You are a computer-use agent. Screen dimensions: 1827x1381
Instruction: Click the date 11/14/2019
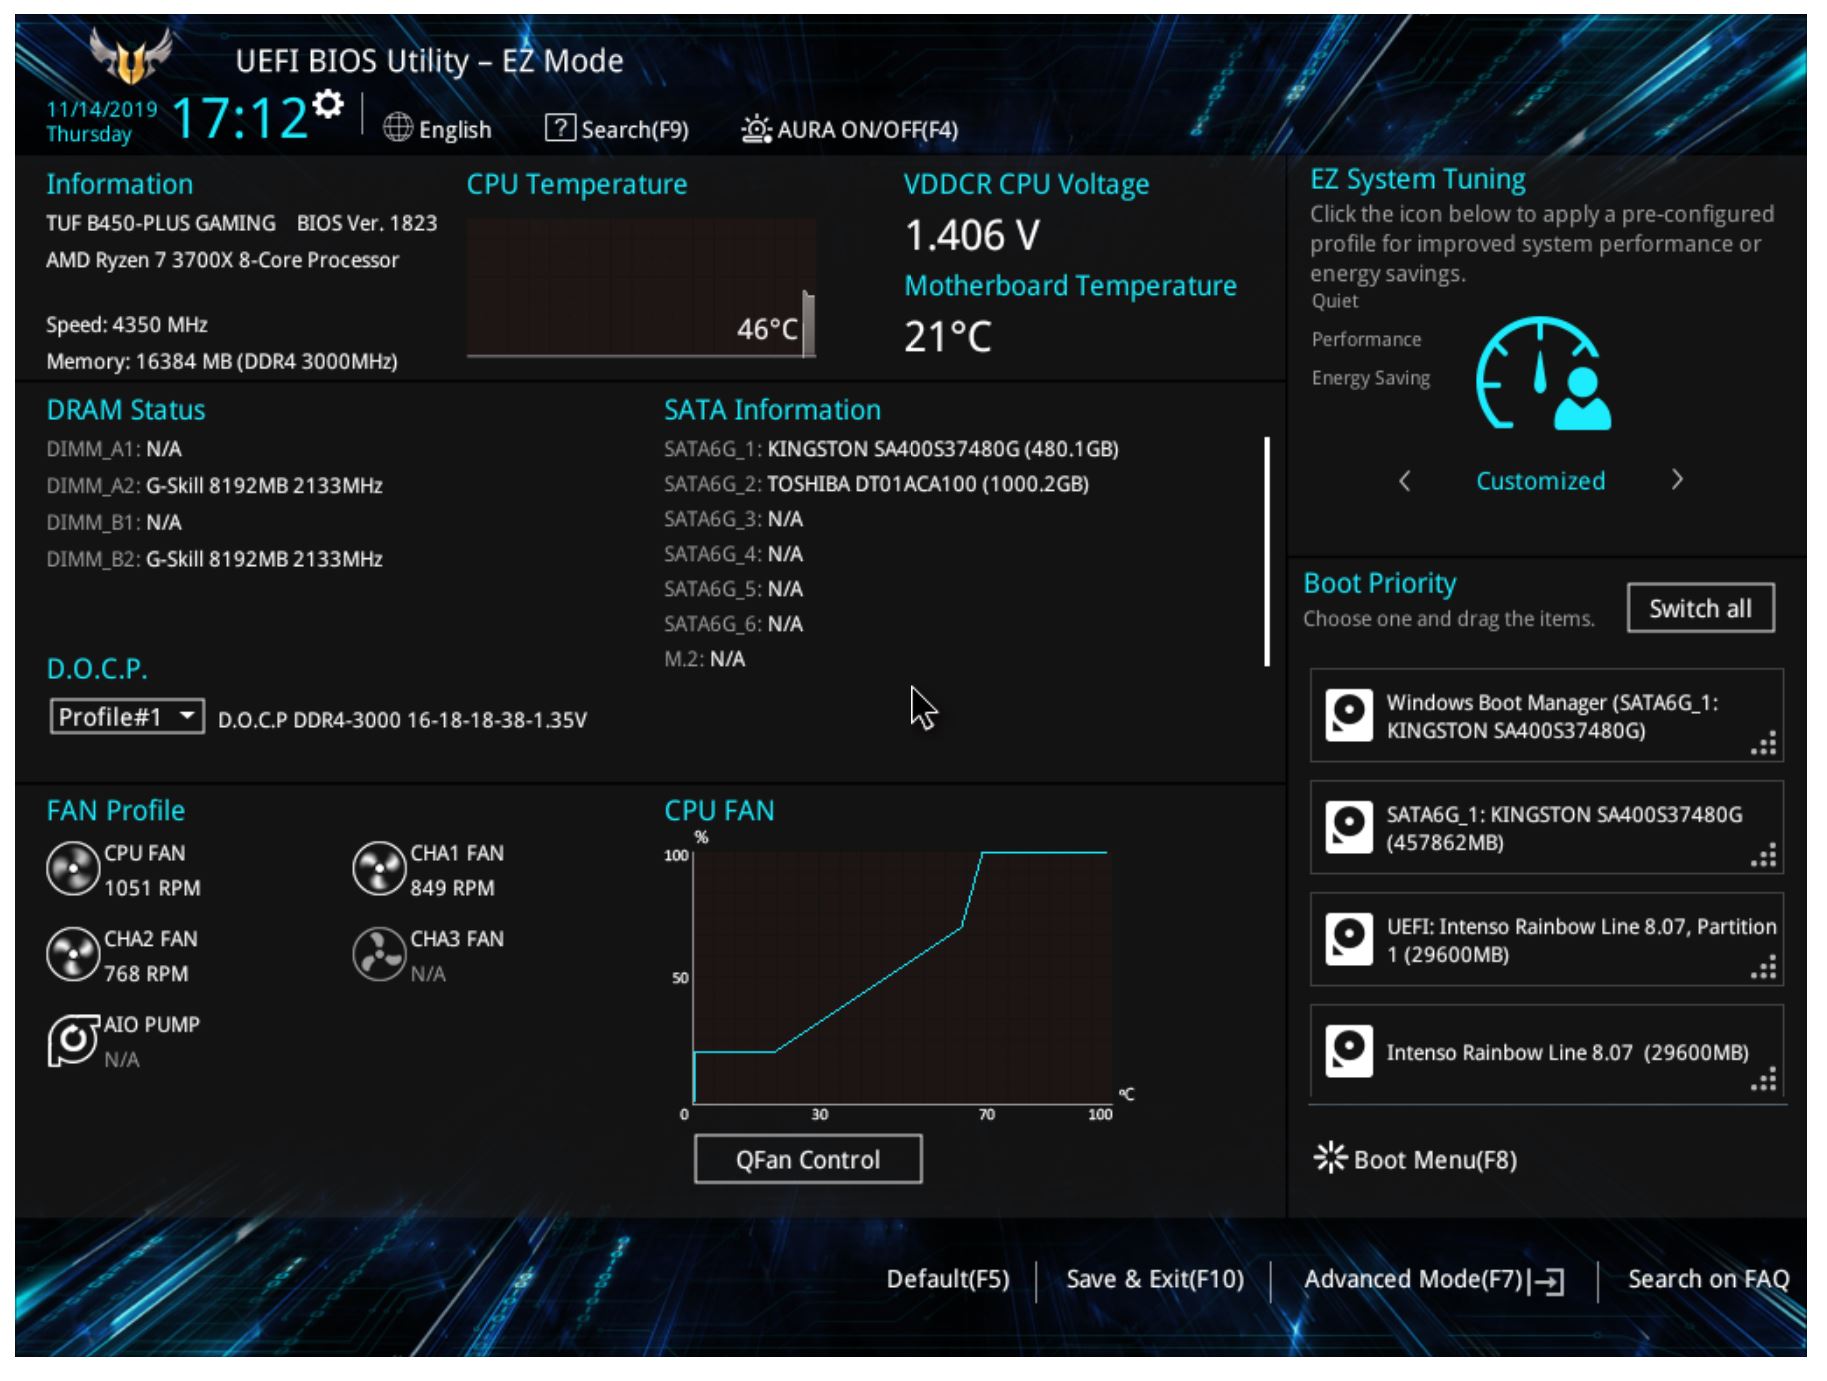coord(102,109)
